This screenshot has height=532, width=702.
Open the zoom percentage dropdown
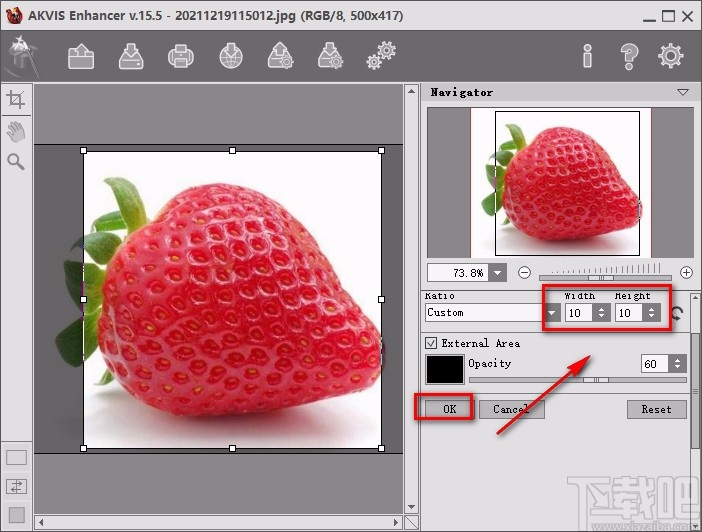(x=497, y=273)
